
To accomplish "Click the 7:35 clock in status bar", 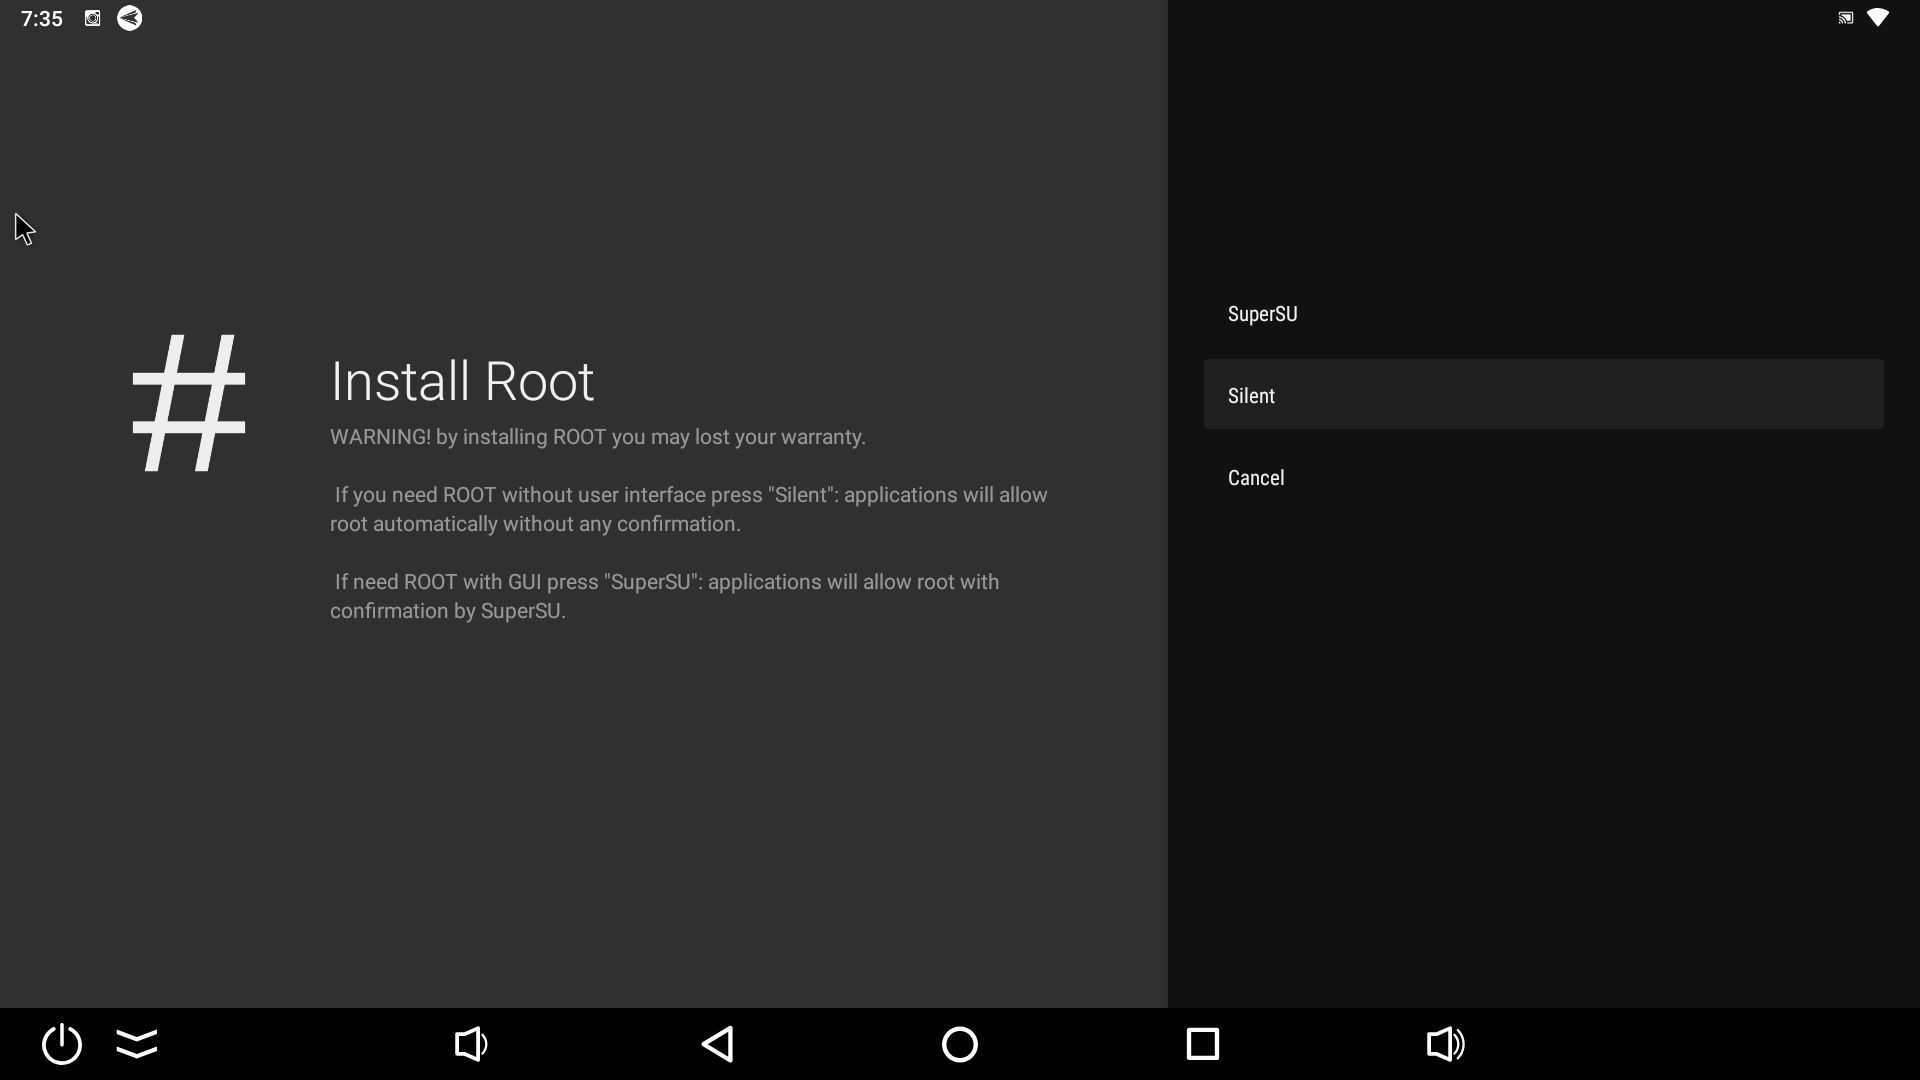I will (x=42, y=18).
